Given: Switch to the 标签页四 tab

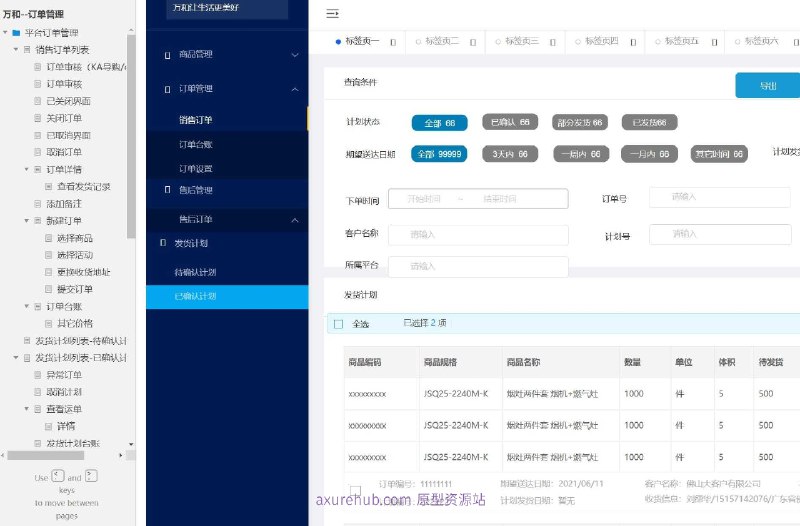Looking at the screenshot, I should (x=602, y=41).
